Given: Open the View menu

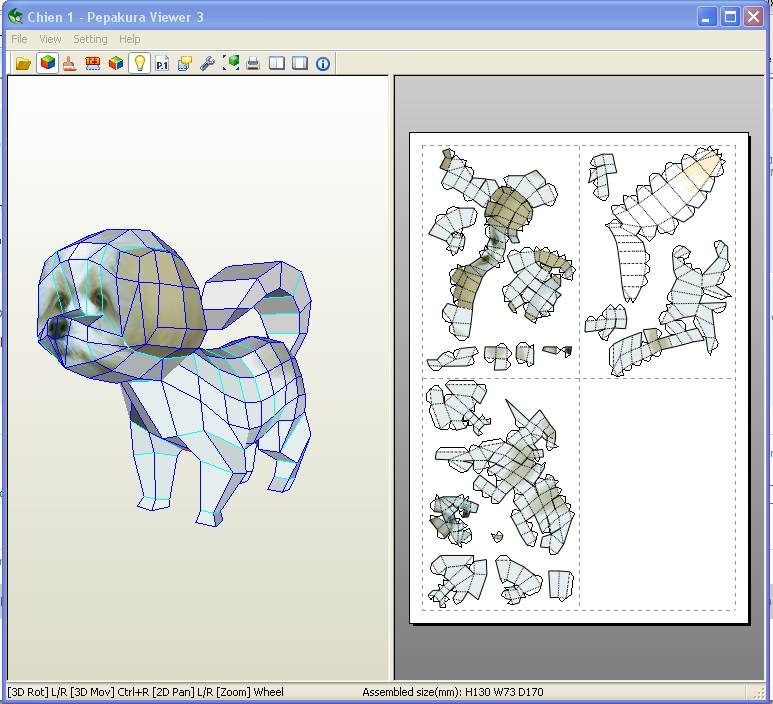Looking at the screenshot, I should pos(50,39).
